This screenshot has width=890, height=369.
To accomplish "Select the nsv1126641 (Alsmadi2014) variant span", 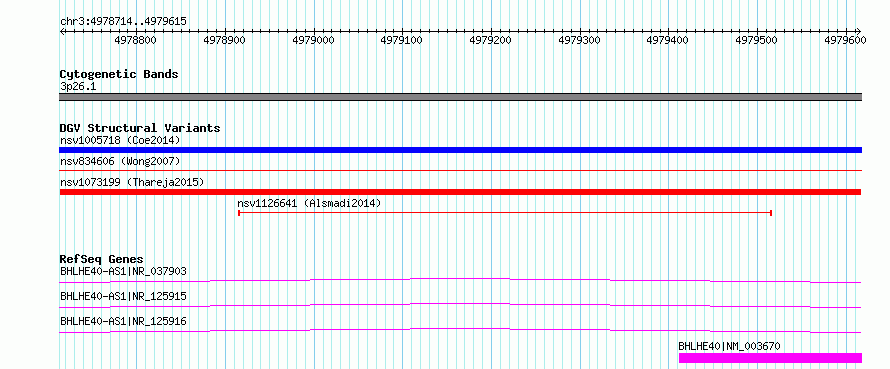I will [x=505, y=213].
